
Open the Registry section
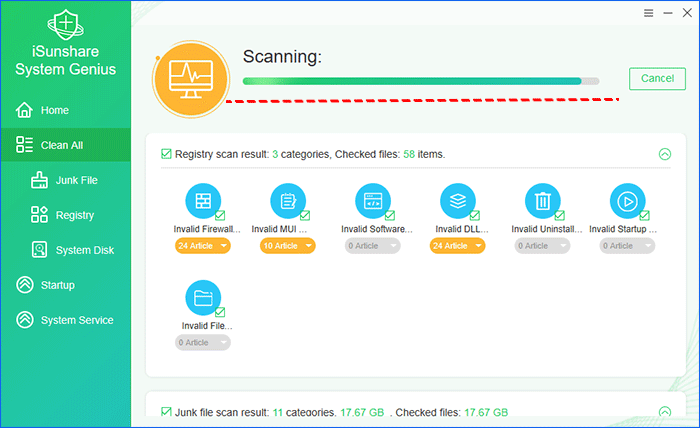[x=66, y=215]
